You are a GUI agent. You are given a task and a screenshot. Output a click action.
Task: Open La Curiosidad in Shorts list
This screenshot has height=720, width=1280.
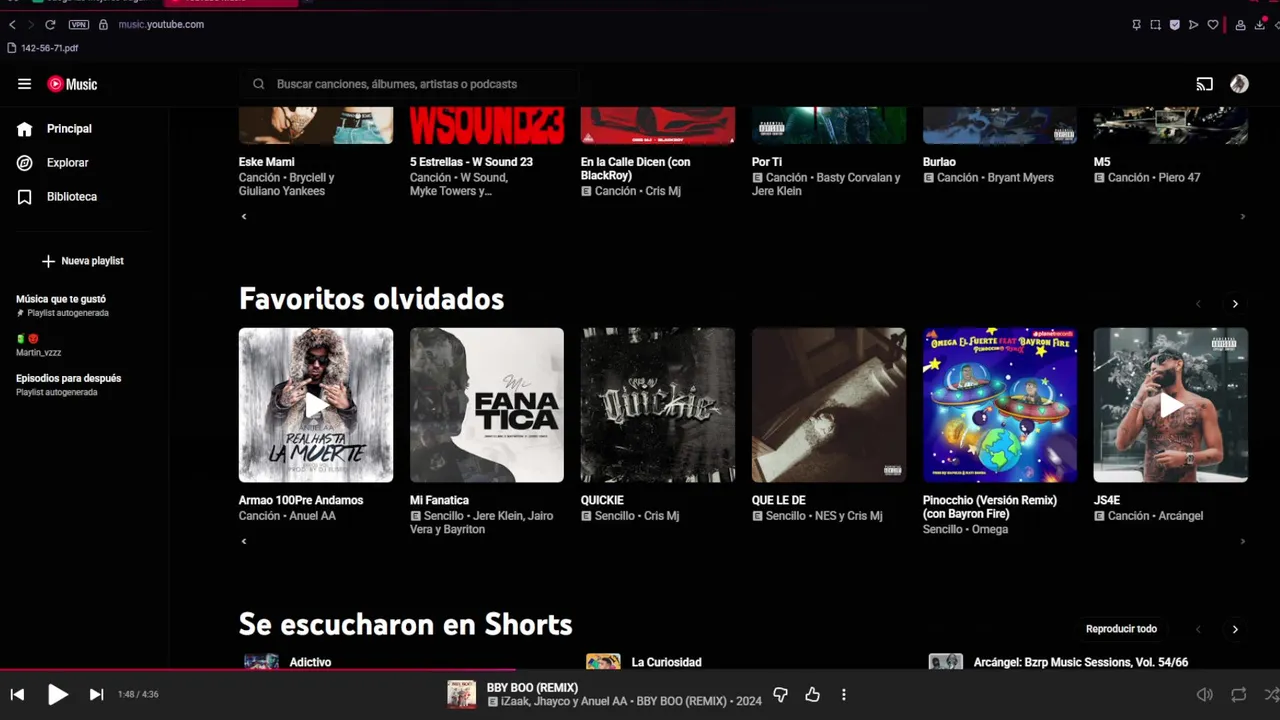coord(666,662)
